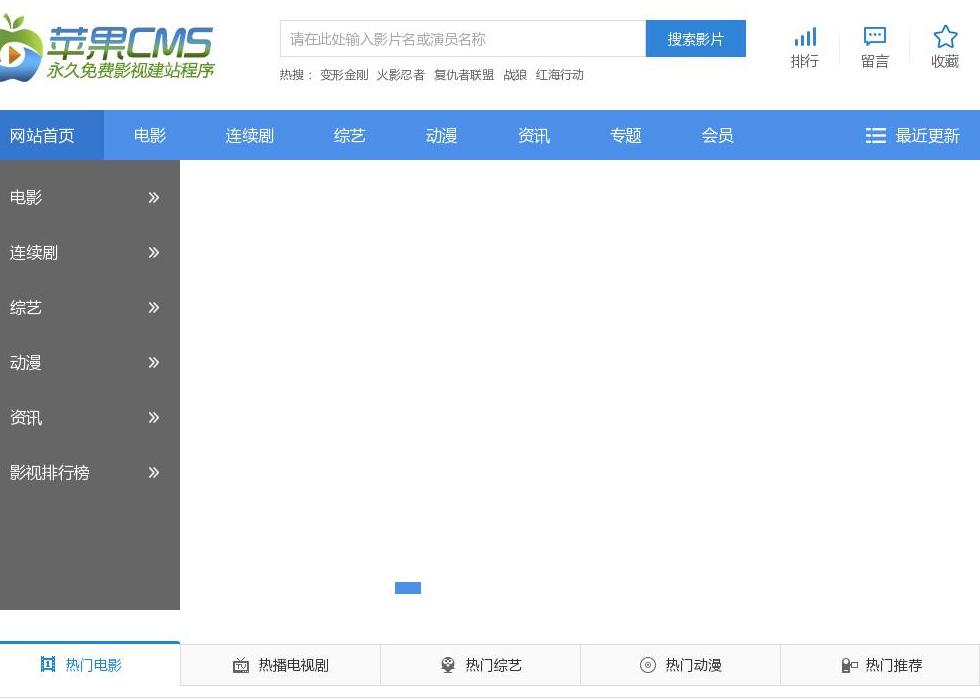This screenshot has height=700, width=980.
Task: Select the 电影 sidebar category
Action: point(26,198)
